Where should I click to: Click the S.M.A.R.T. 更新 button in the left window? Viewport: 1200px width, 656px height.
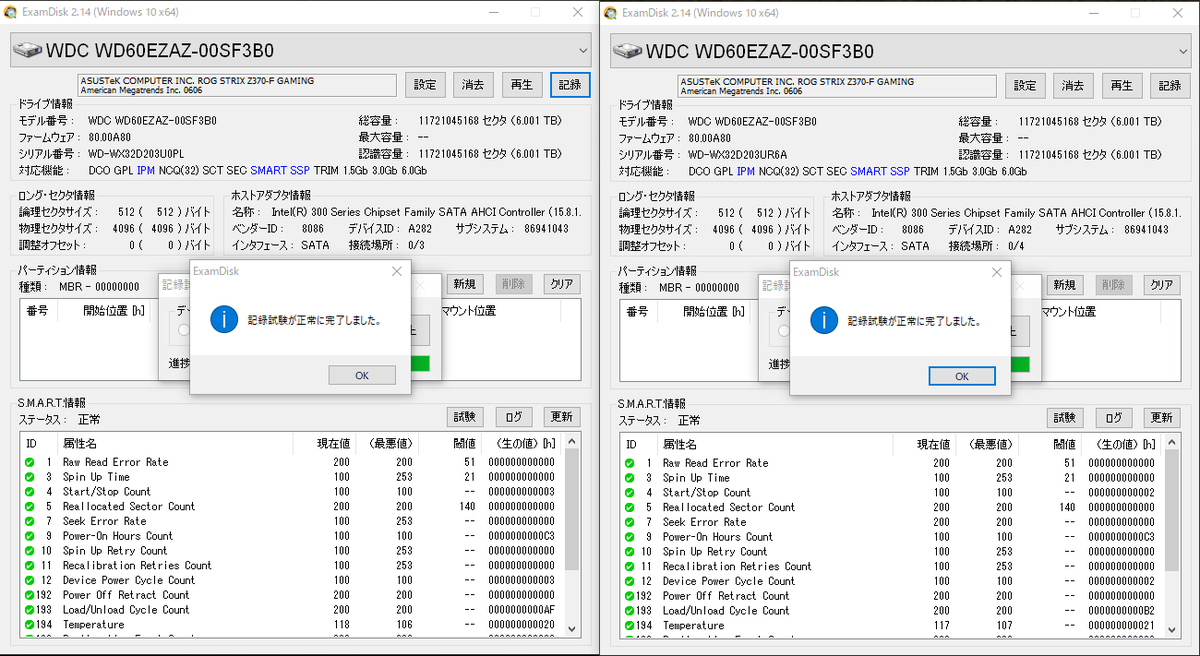point(562,417)
